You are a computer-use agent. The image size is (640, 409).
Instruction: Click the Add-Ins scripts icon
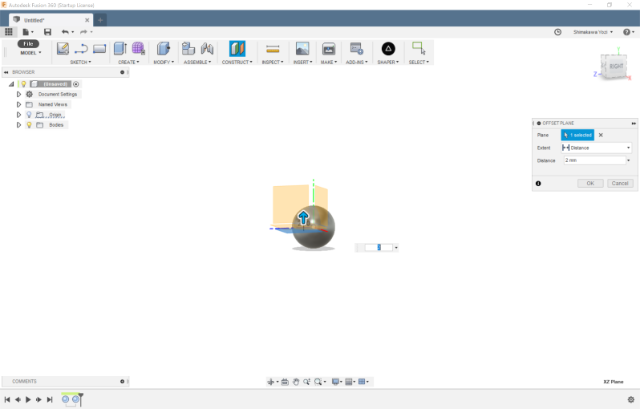point(356,49)
